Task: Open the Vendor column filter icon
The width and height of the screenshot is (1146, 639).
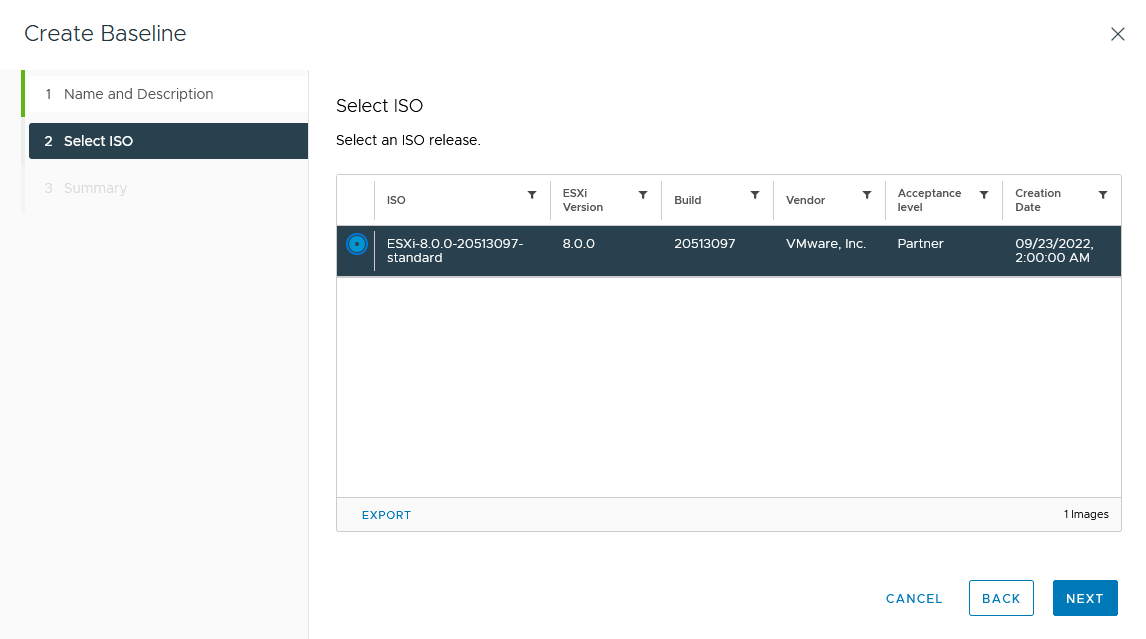Action: 867,195
